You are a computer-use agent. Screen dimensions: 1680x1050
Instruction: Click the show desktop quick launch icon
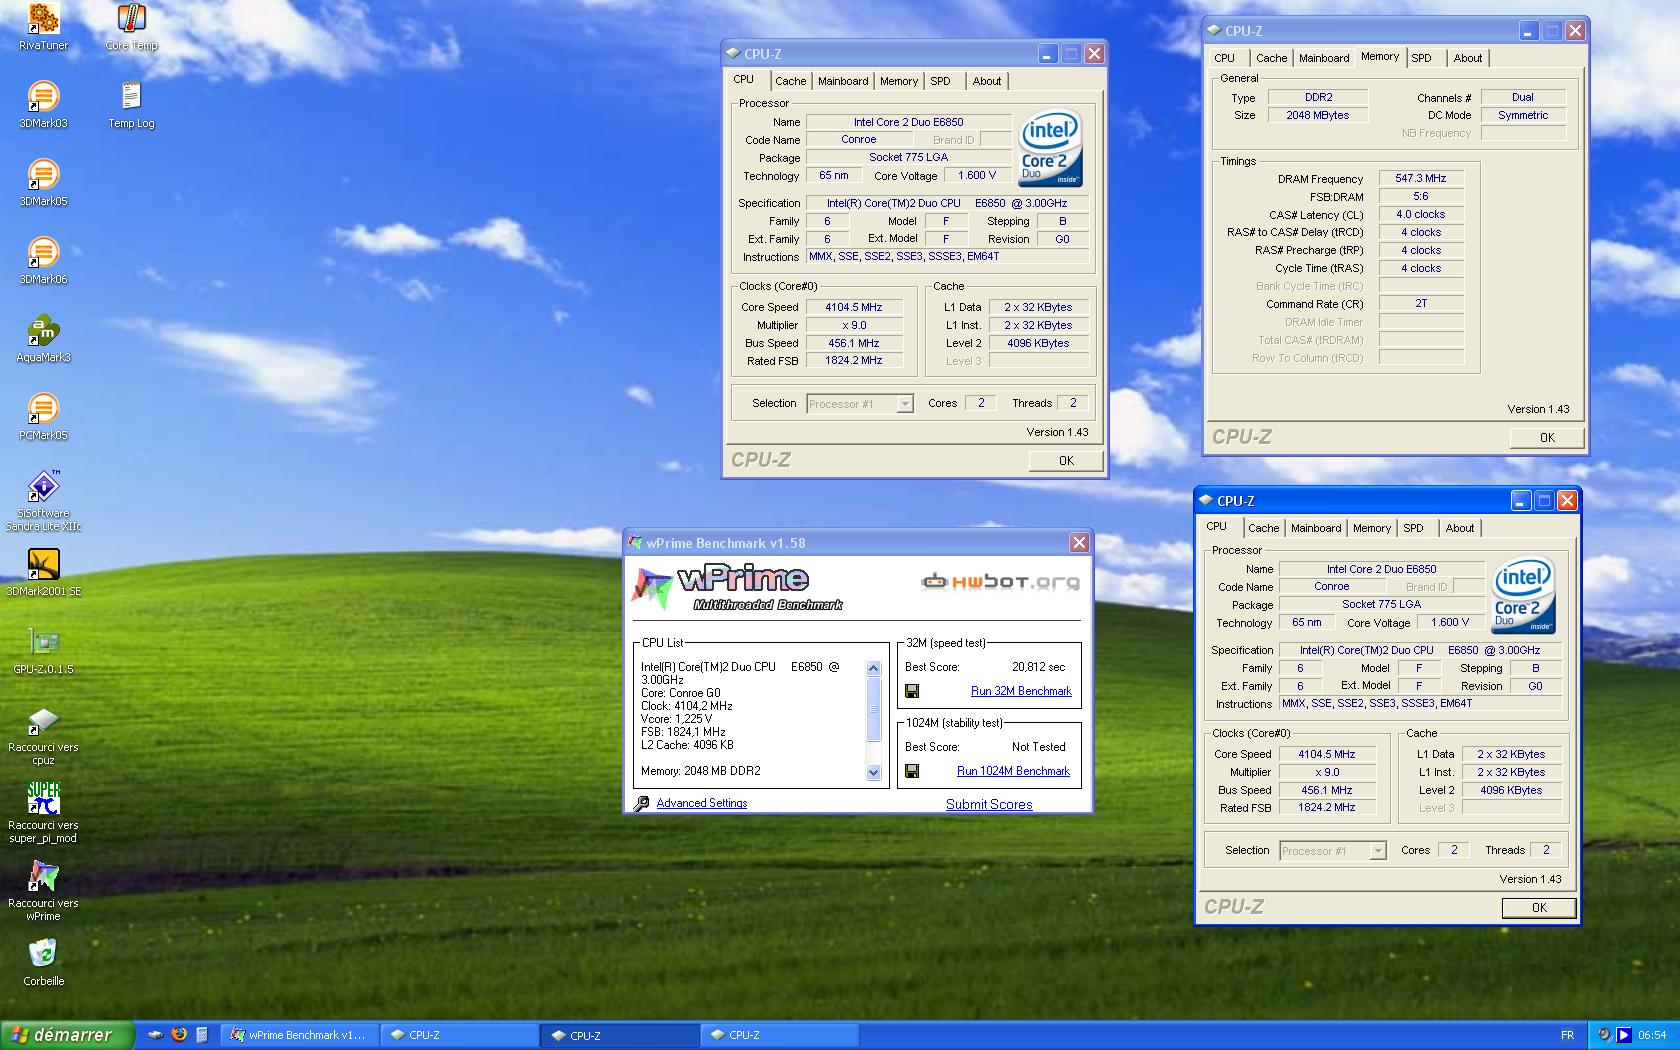[x=155, y=1035]
